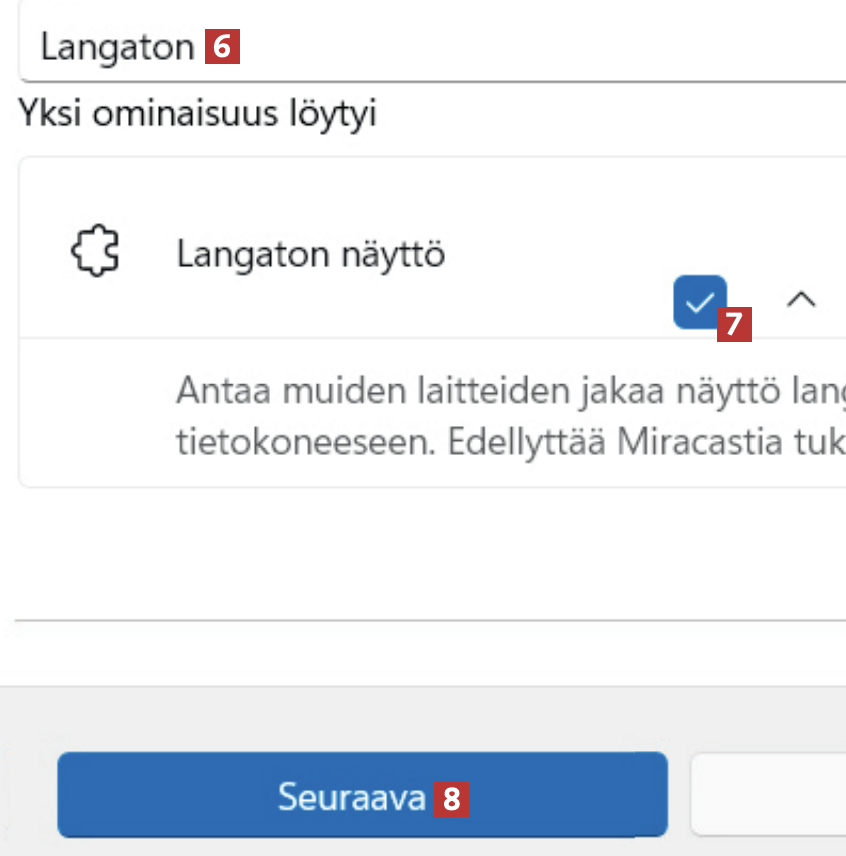Click the upward arrow next to the checkbox
The height and width of the screenshot is (856, 846).
[801, 299]
